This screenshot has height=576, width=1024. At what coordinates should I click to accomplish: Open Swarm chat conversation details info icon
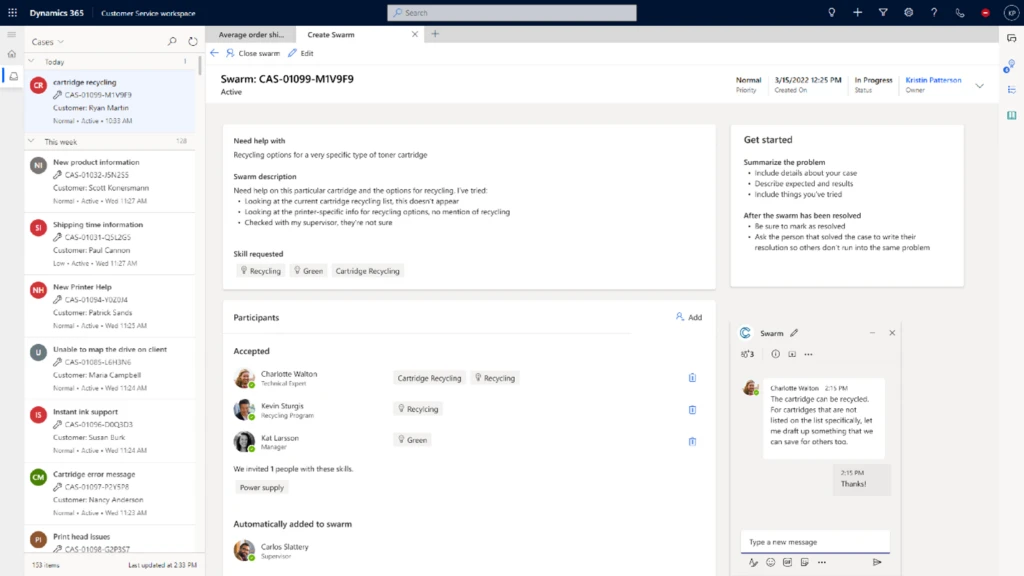775,354
